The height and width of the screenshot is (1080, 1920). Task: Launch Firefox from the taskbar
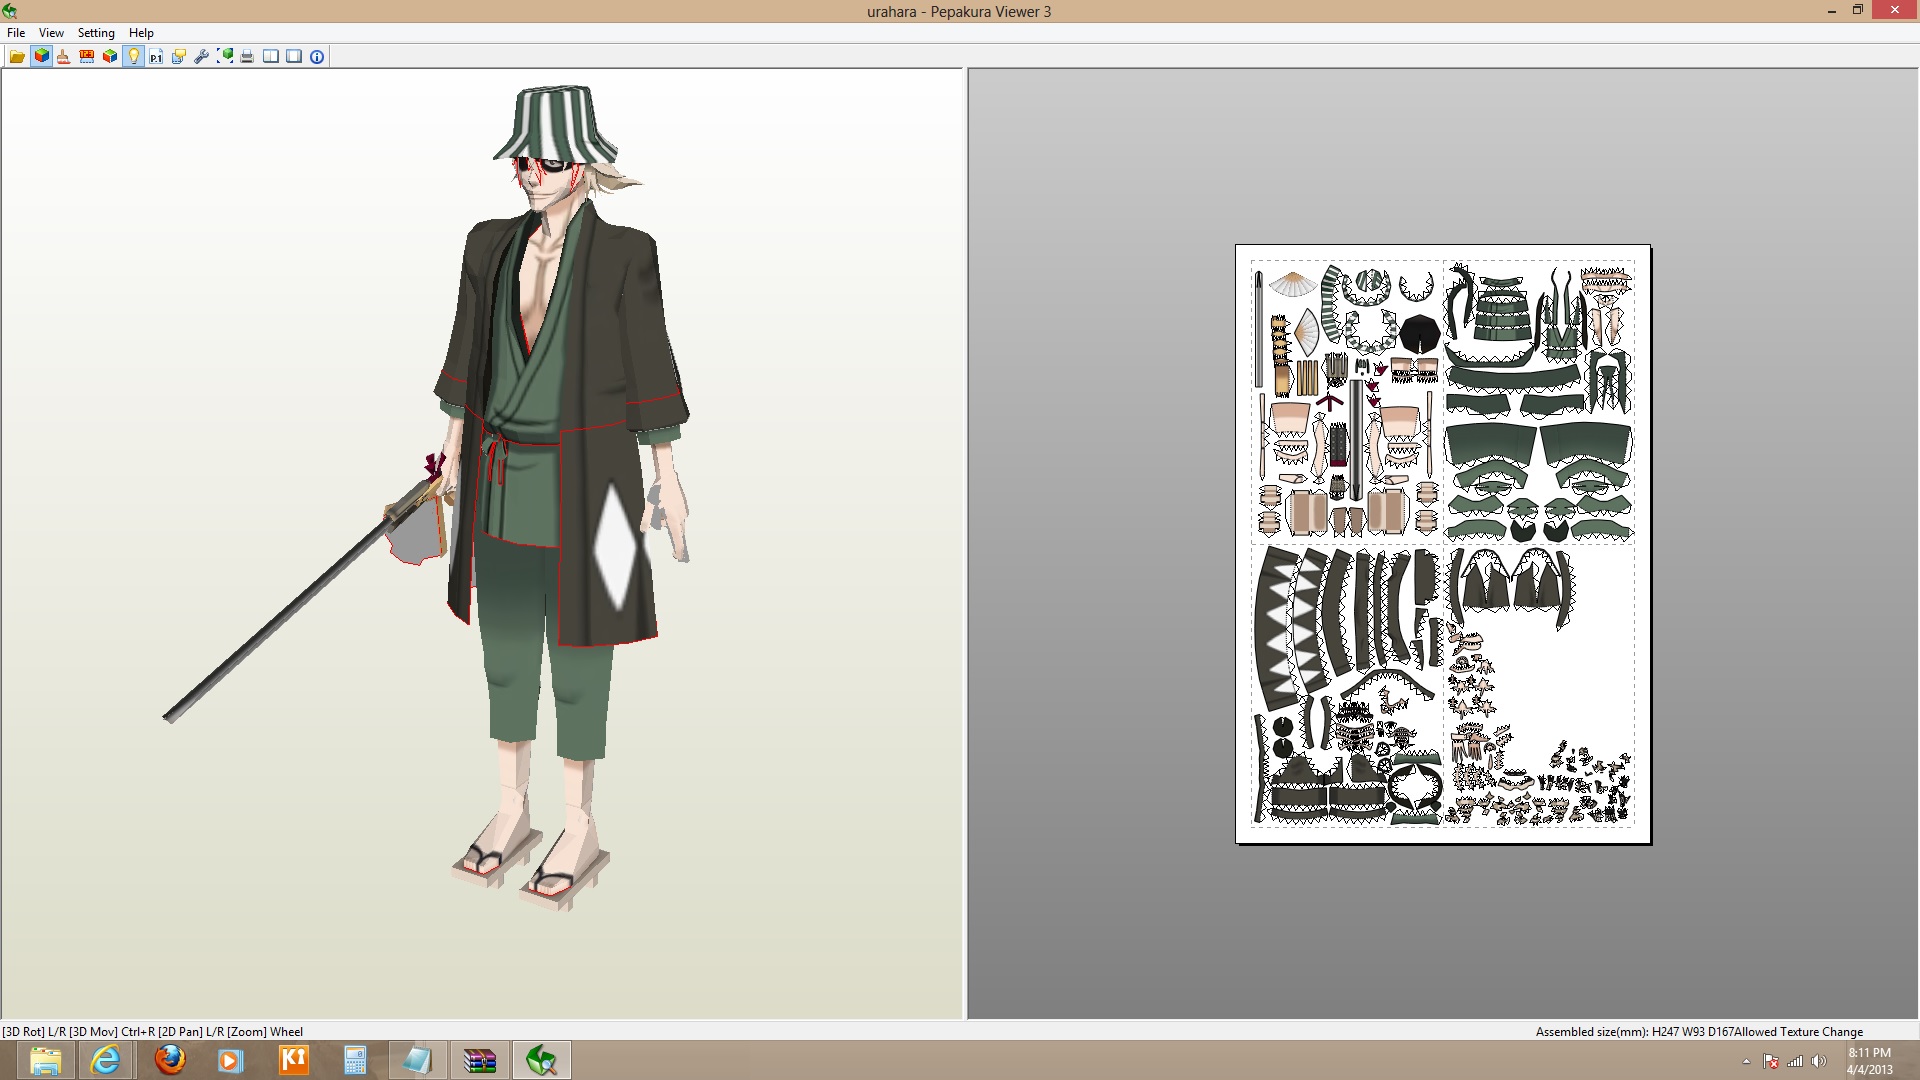coord(168,1059)
